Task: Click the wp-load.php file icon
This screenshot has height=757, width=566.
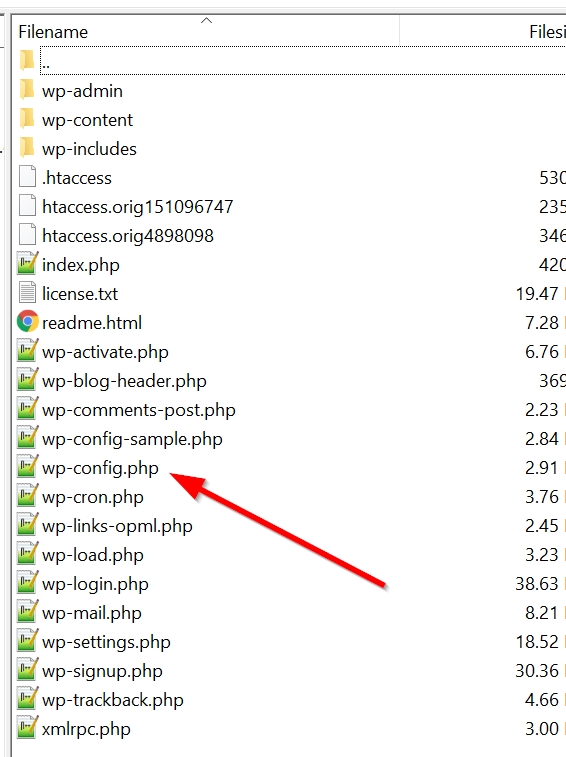Action: (x=27, y=553)
